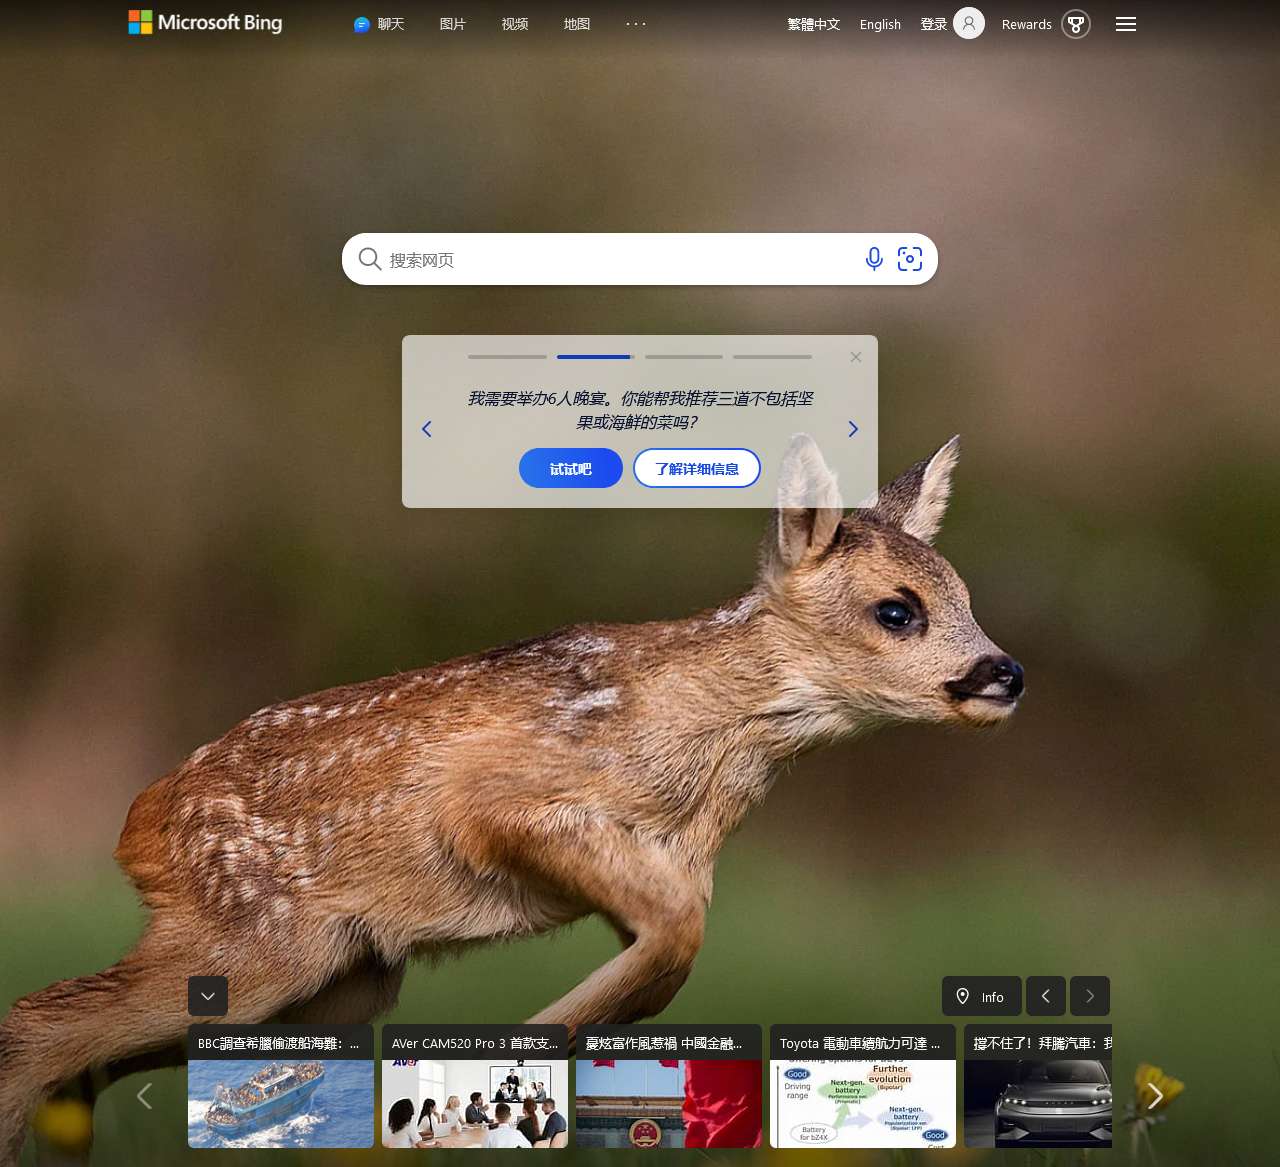This screenshot has height=1167, width=1280.
Task: Switch to Videos (视频) tab
Action: (515, 24)
